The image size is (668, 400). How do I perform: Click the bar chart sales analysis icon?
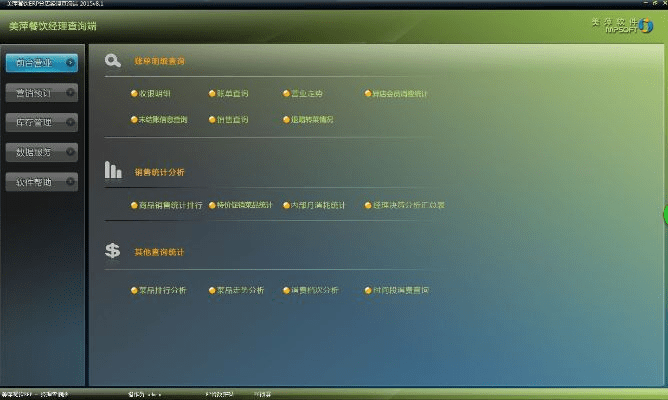(x=114, y=171)
